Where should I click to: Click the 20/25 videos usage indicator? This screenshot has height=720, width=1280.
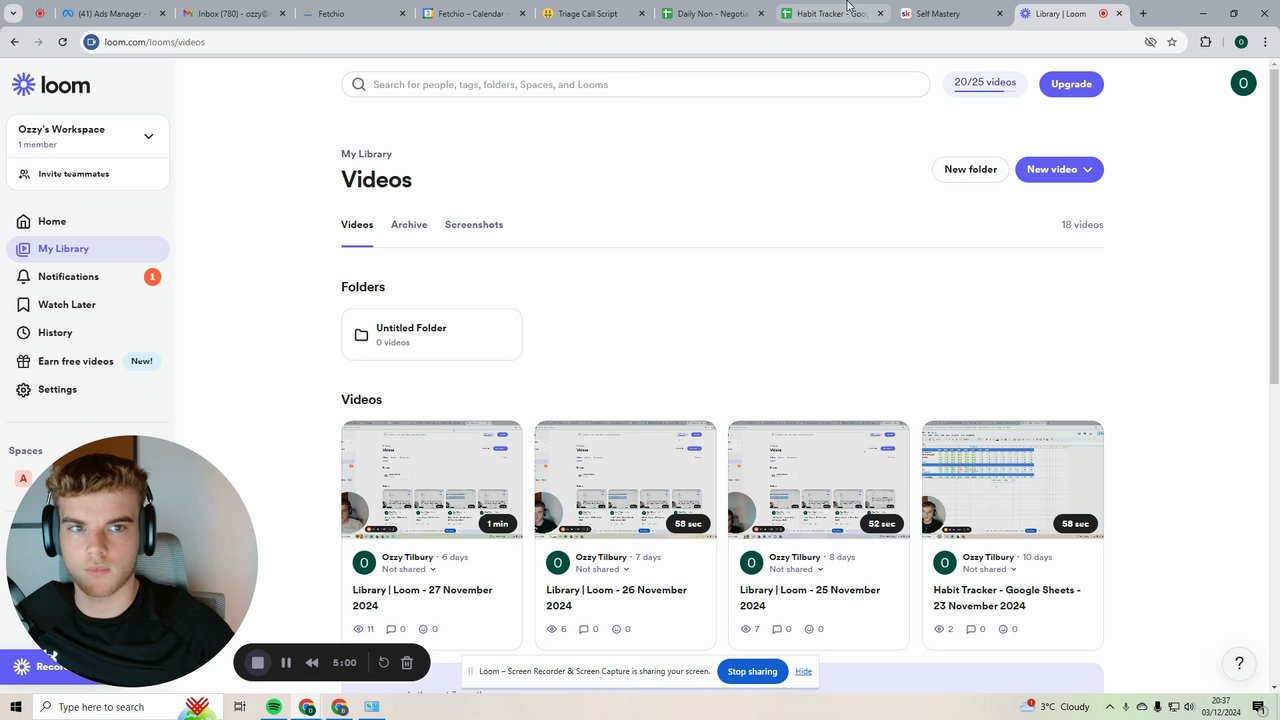click(985, 83)
